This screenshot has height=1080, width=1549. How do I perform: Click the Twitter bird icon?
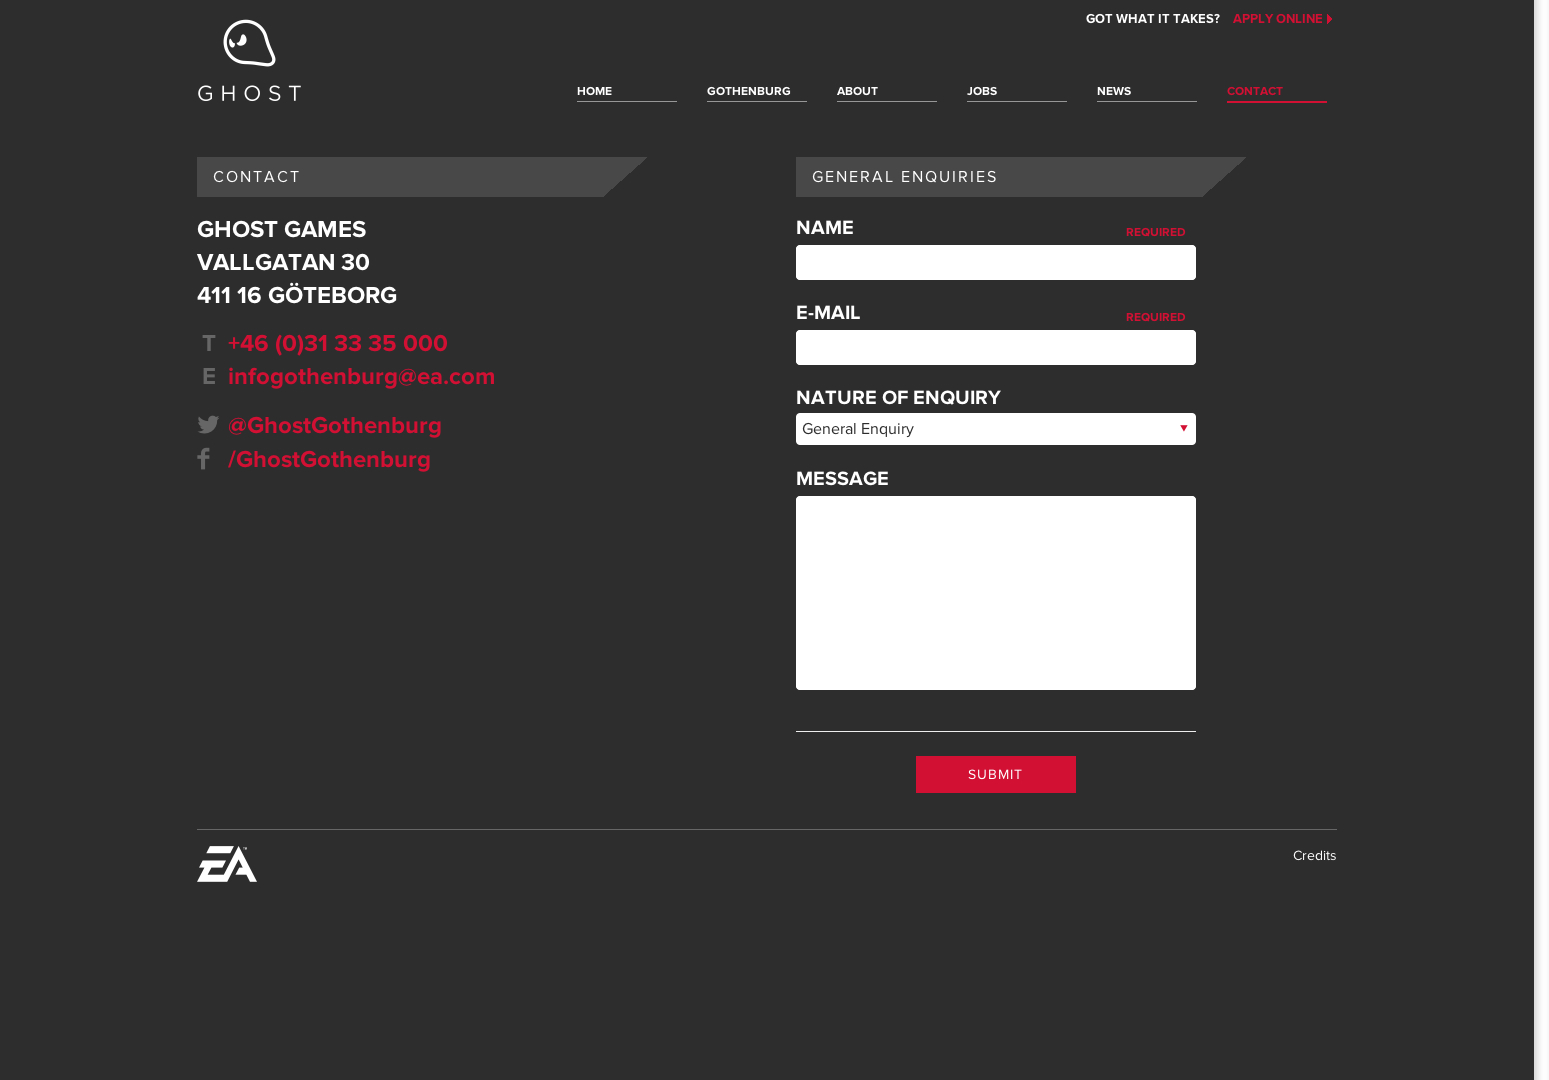208,425
